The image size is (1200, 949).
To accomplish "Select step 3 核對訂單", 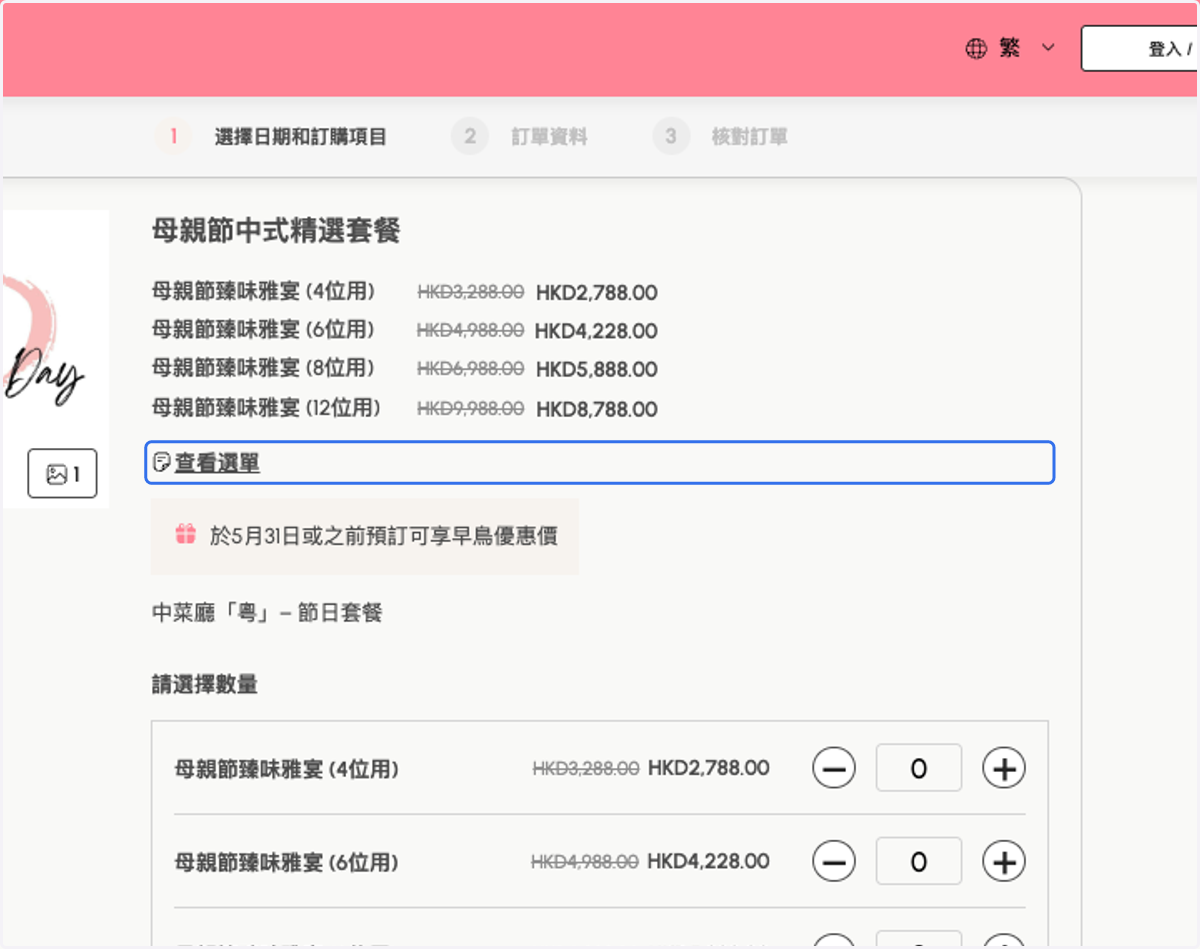I will 720,137.
